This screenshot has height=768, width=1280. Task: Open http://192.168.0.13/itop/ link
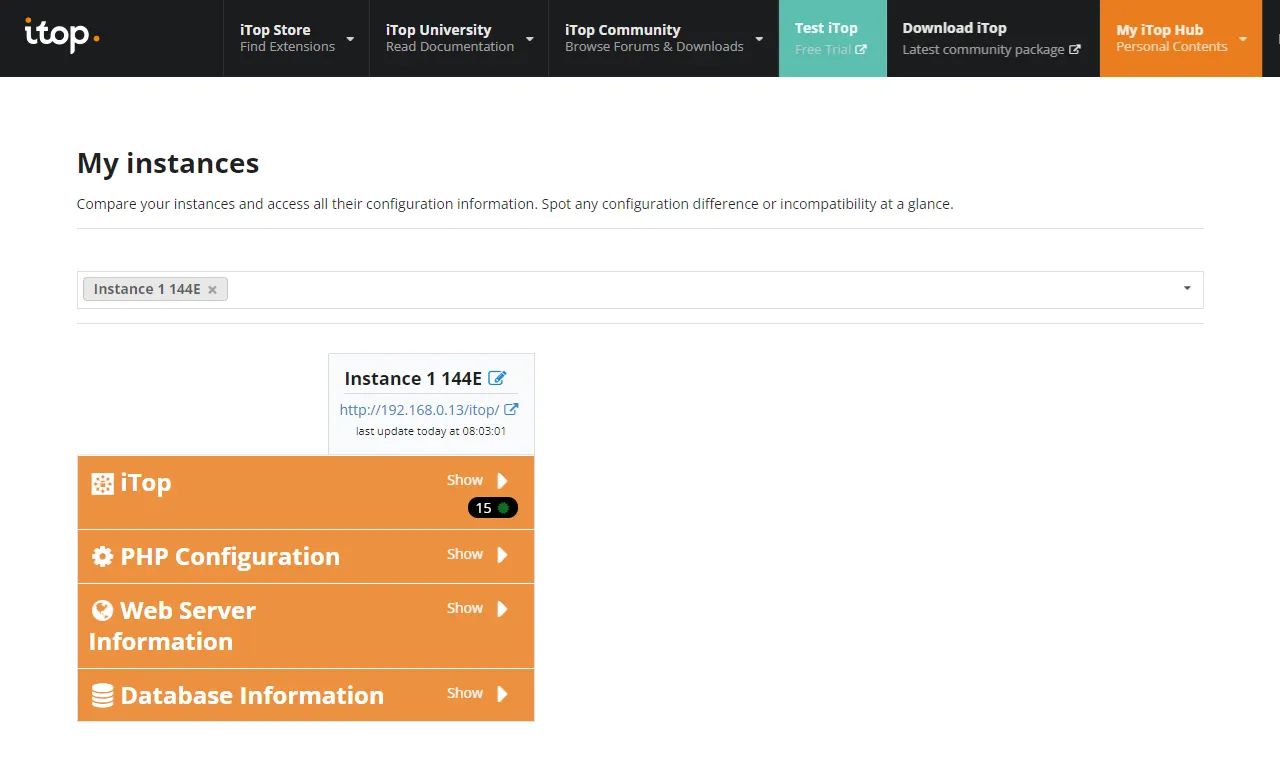(419, 409)
